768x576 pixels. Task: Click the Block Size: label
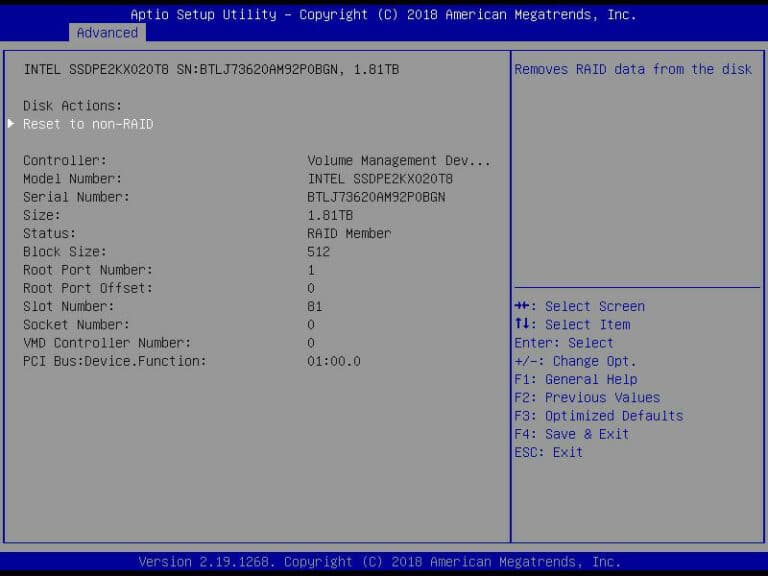[x=65, y=252]
